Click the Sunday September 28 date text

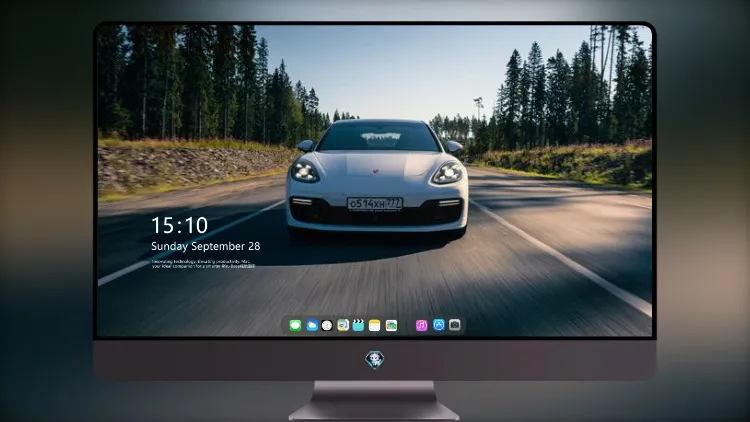[x=206, y=246]
